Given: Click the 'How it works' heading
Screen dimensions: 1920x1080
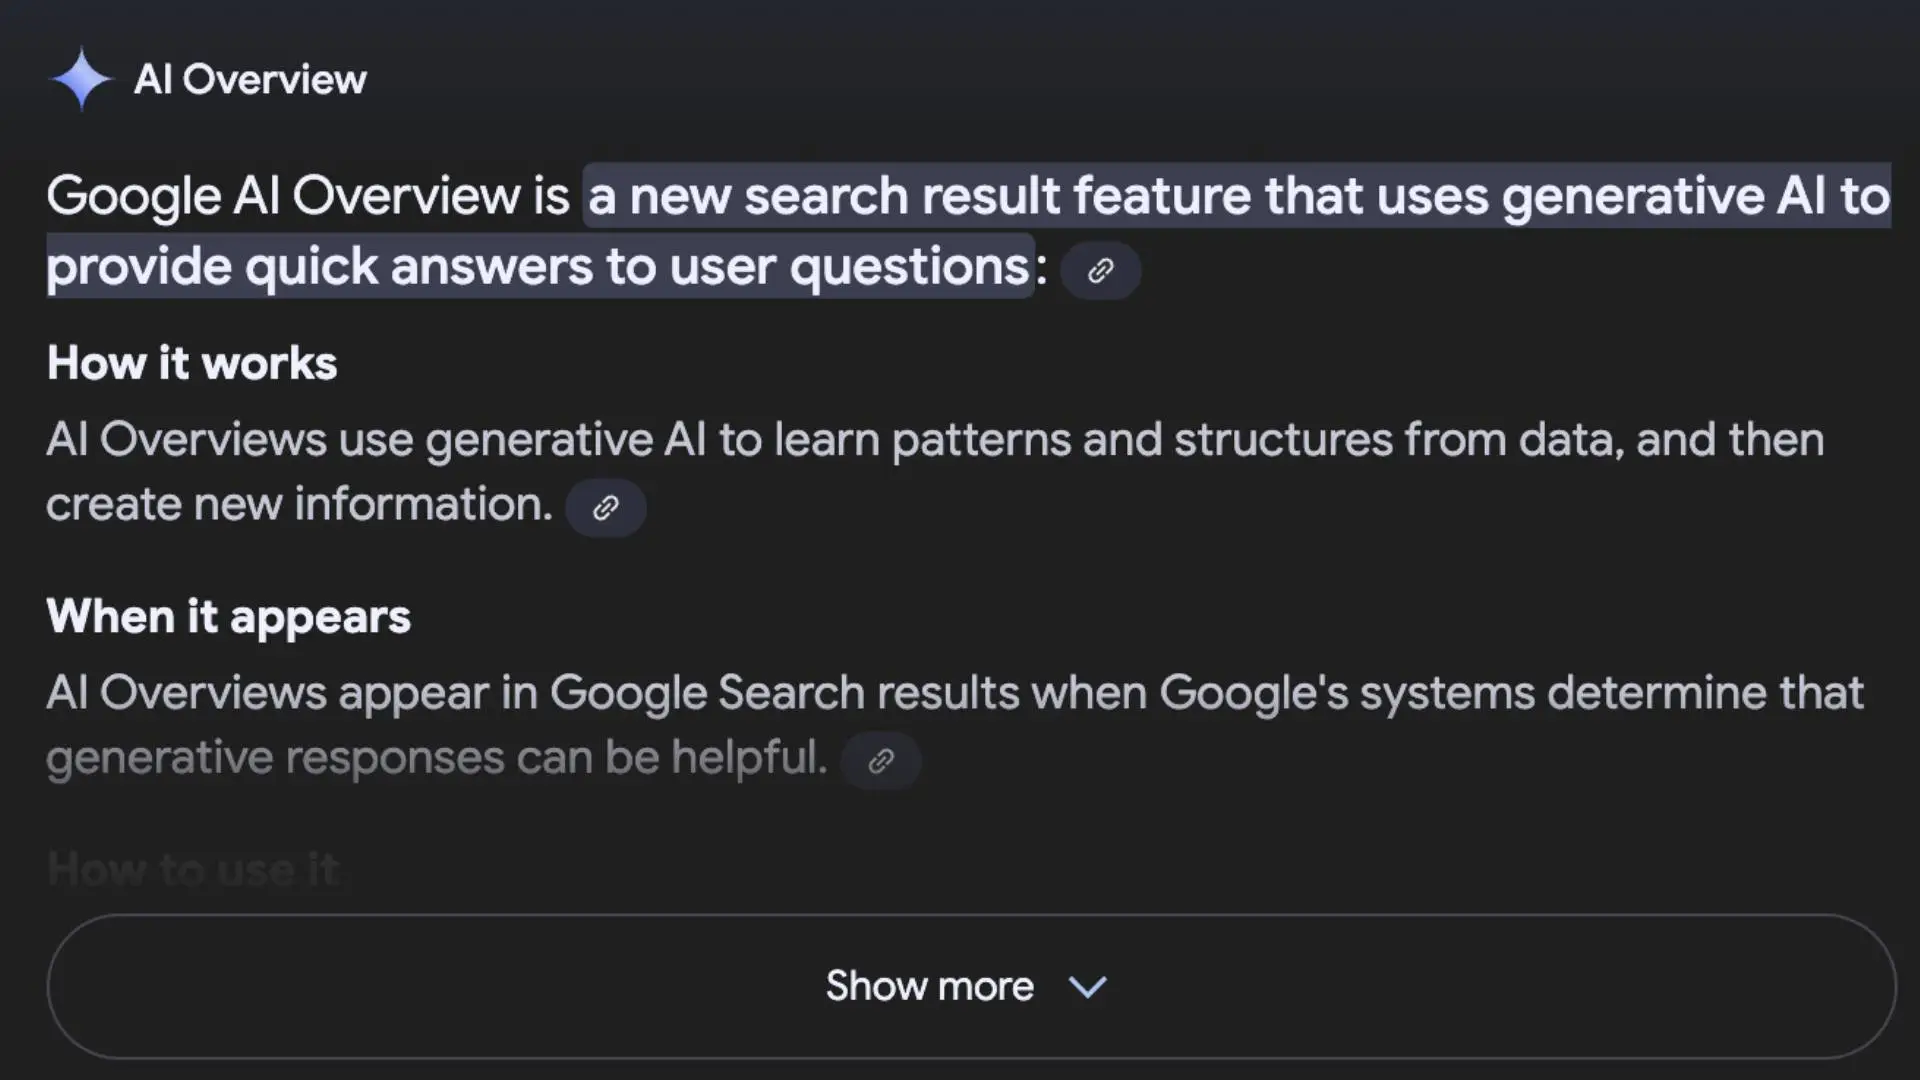Looking at the screenshot, I should point(191,362).
